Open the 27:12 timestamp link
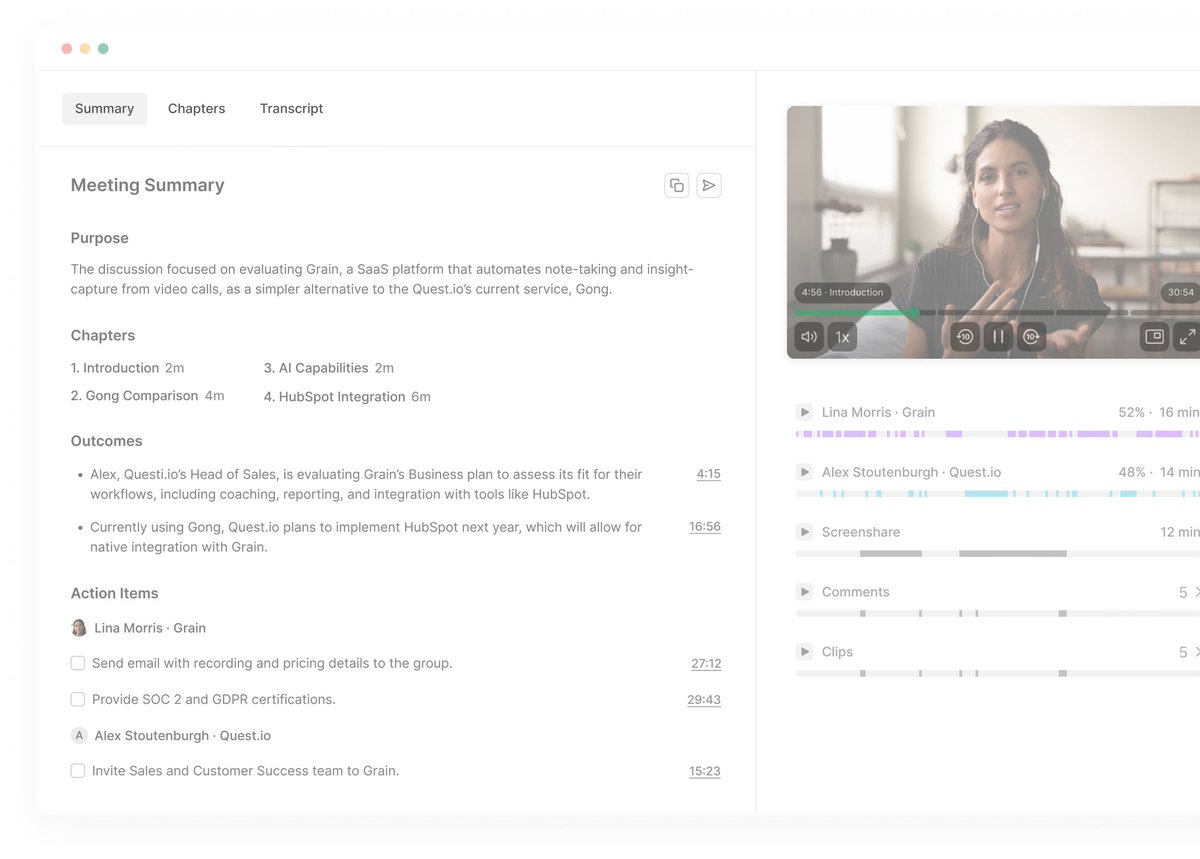Viewport: 1200px width, 859px height. pyautogui.click(x=704, y=663)
